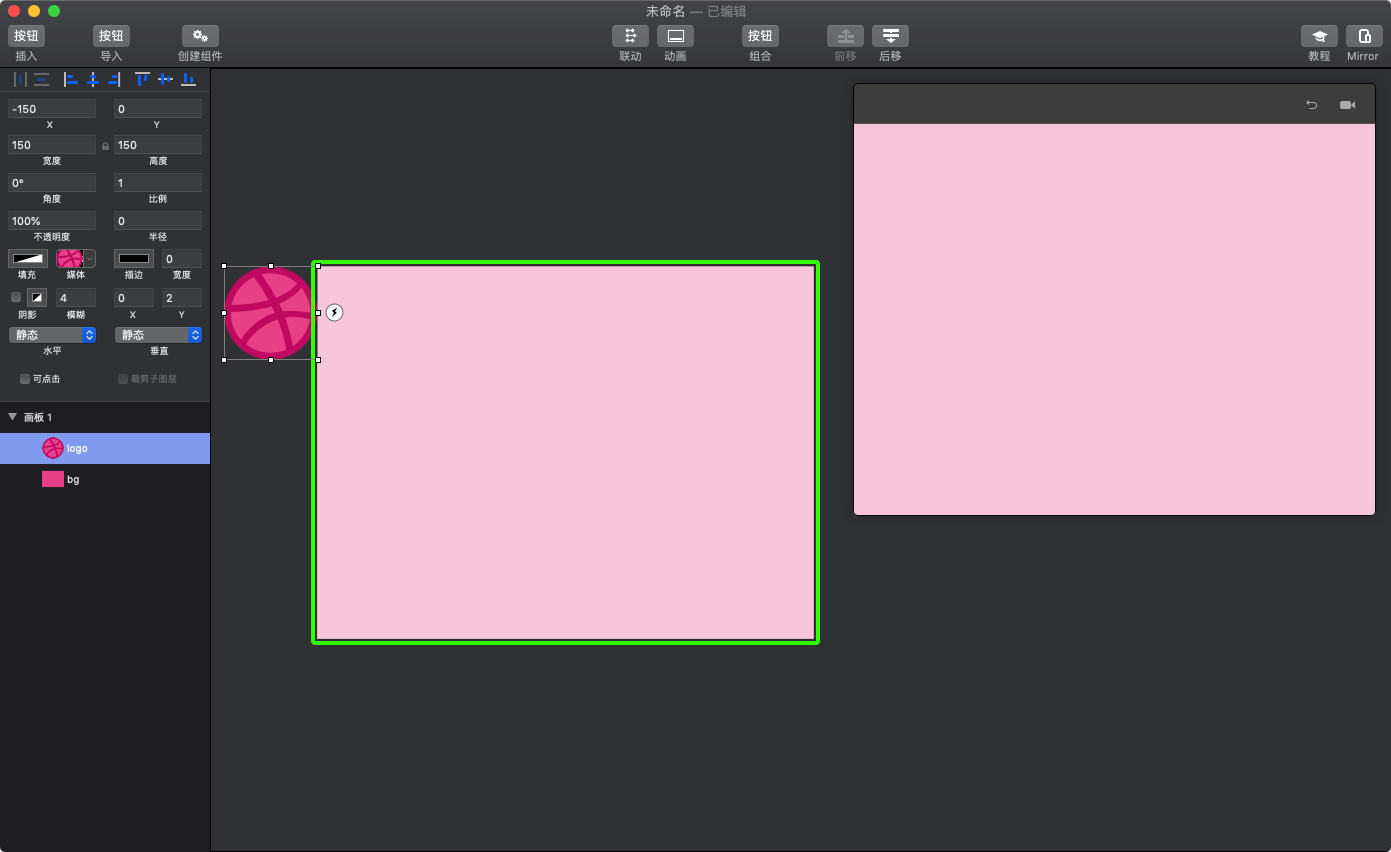Toggle the width-height aspect lock
The width and height of the screenshot is (1391, 852).
click(x=105, y=146)
